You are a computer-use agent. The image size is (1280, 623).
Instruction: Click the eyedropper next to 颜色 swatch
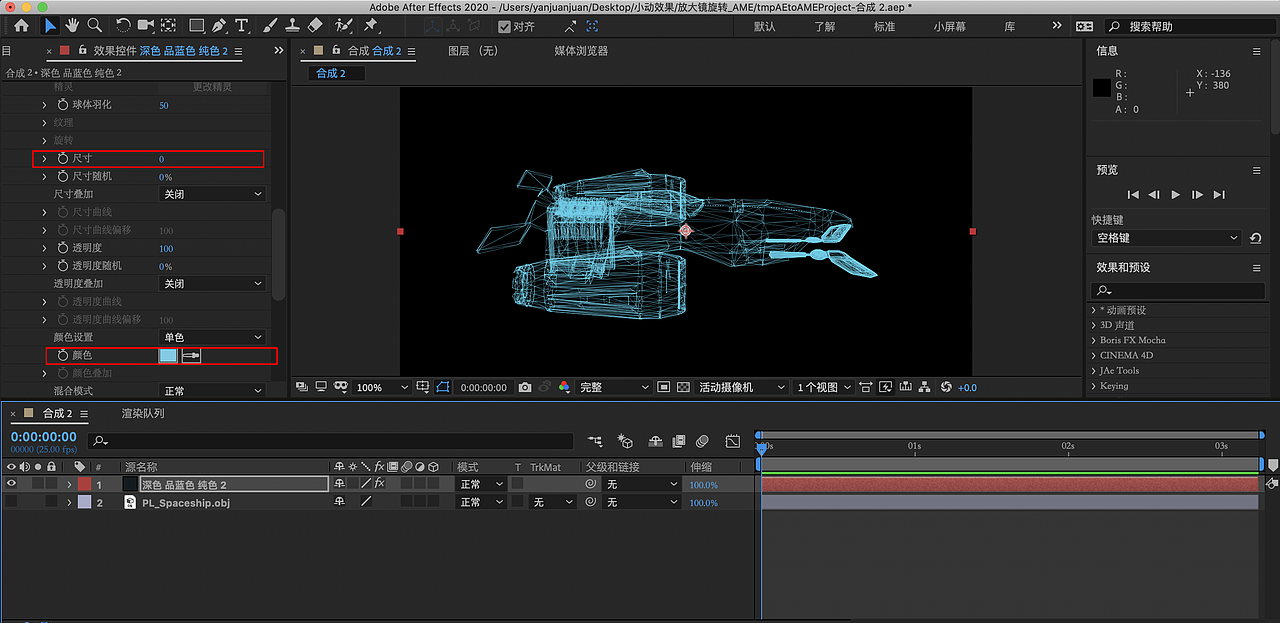pyautogui.click(x=191, y=355)
